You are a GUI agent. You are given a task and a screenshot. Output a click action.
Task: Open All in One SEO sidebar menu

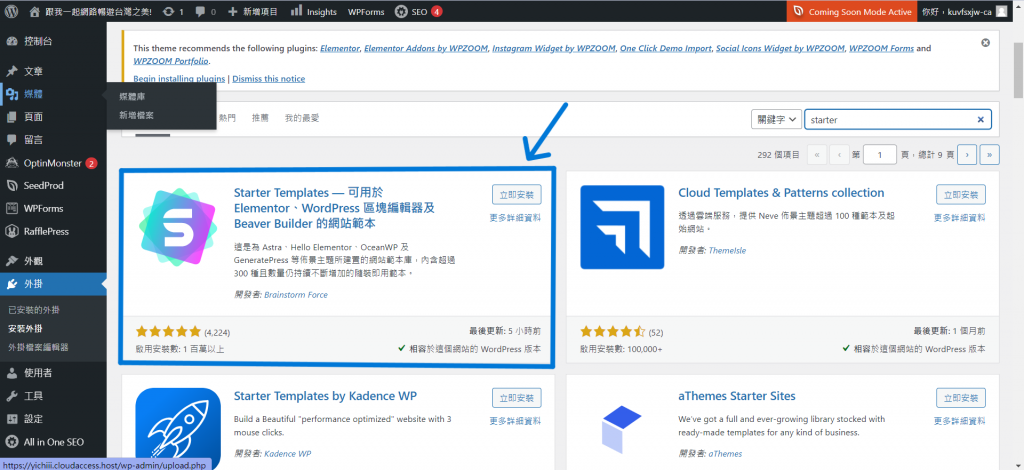(53, 442)
